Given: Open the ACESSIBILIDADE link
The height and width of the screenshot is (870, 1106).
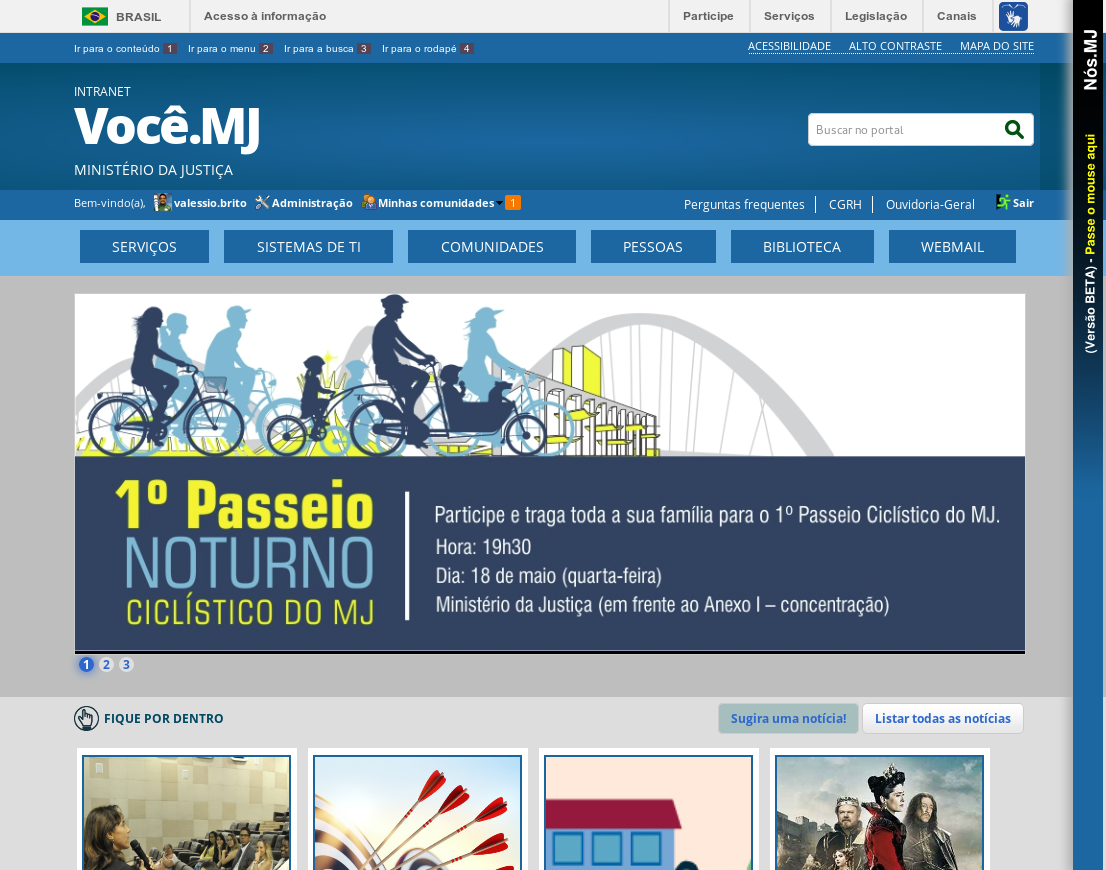Looking at the screenshot, I should (789, 47).
